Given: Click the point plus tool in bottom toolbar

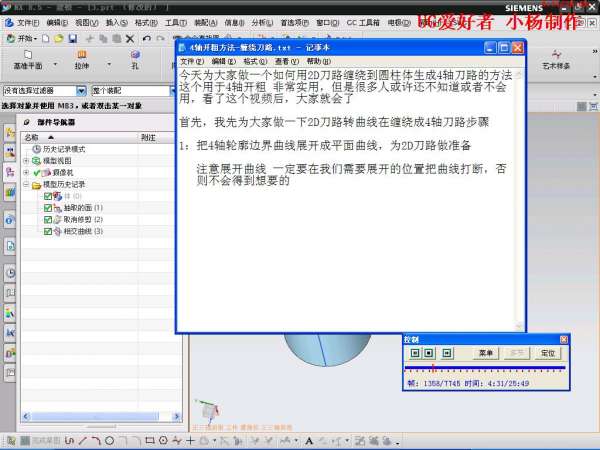Looking at the screenshot, I should 190,441.
